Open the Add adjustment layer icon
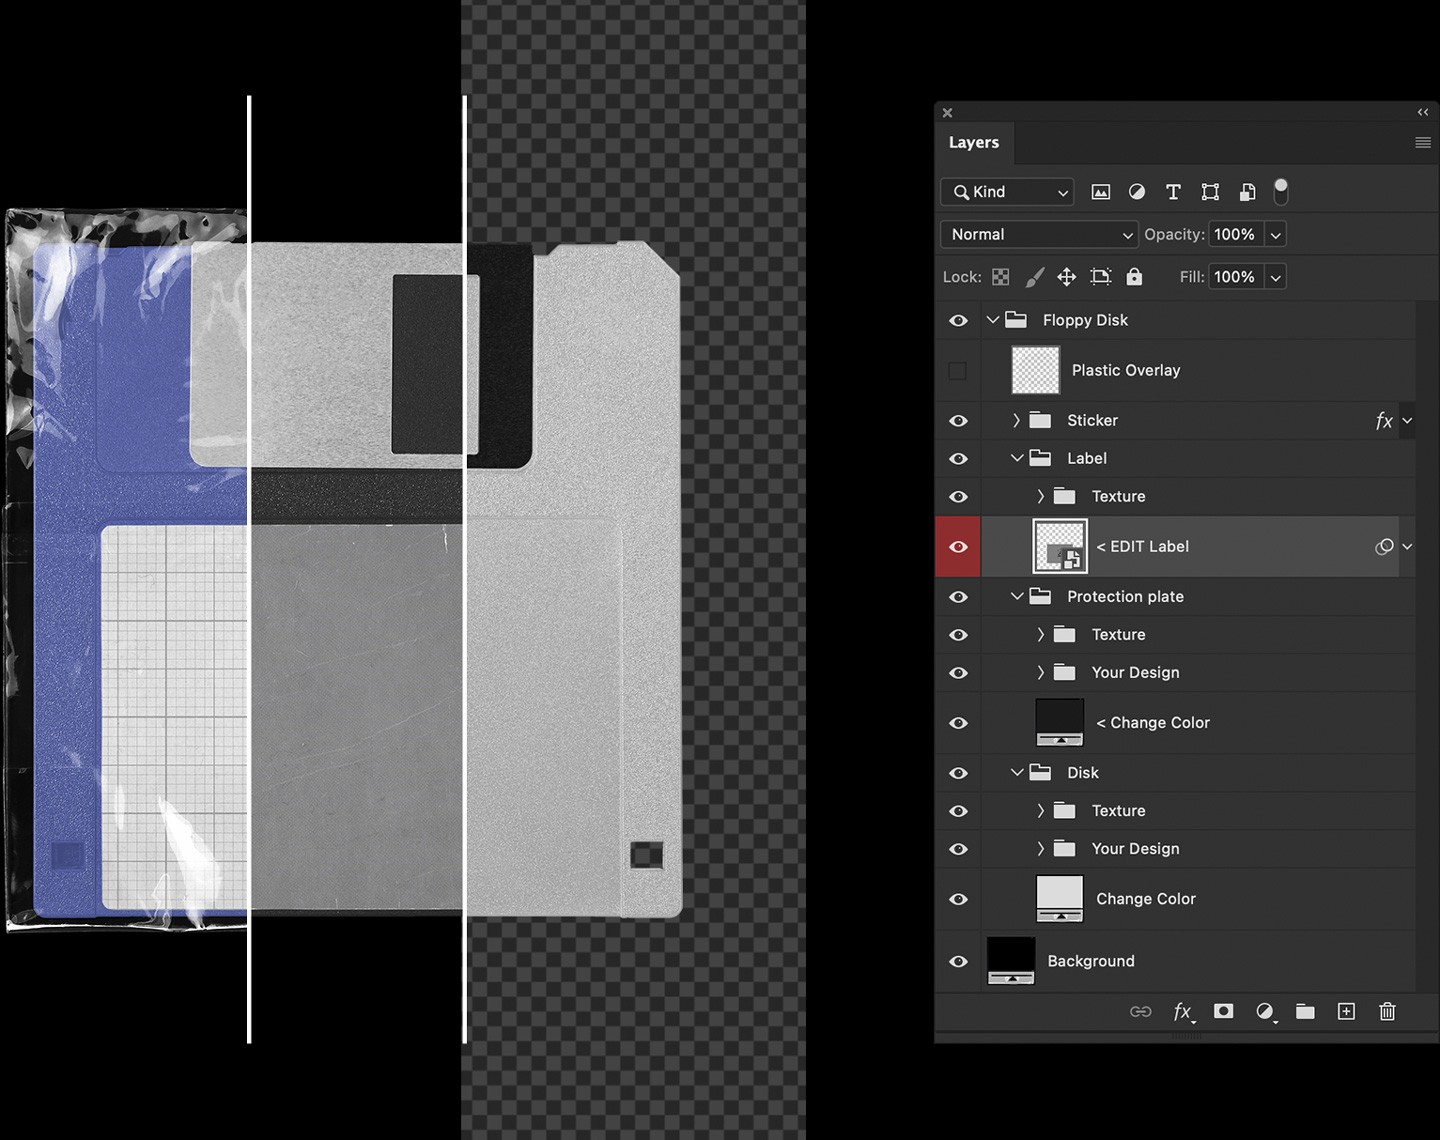1440x1140 pixels. (1265, 1011)
